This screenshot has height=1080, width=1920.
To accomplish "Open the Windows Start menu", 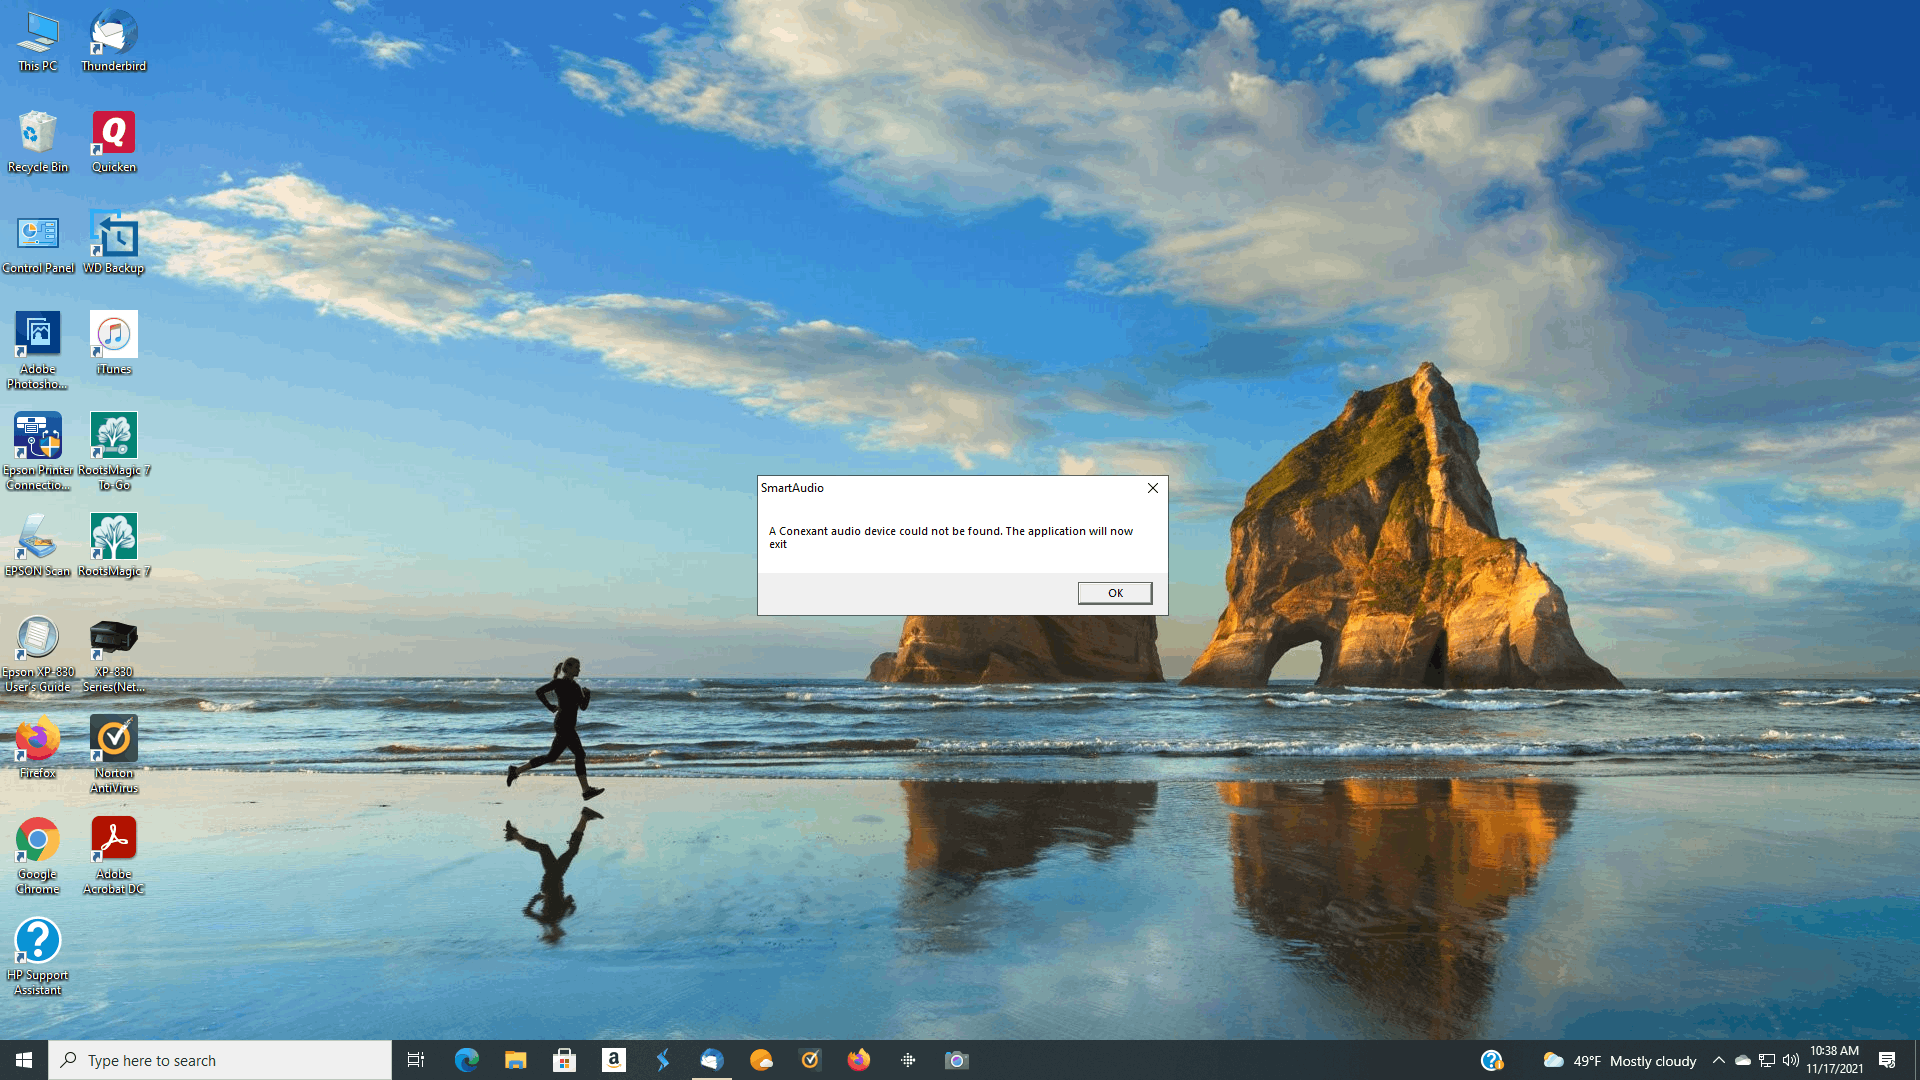I will click(24, 1060).
